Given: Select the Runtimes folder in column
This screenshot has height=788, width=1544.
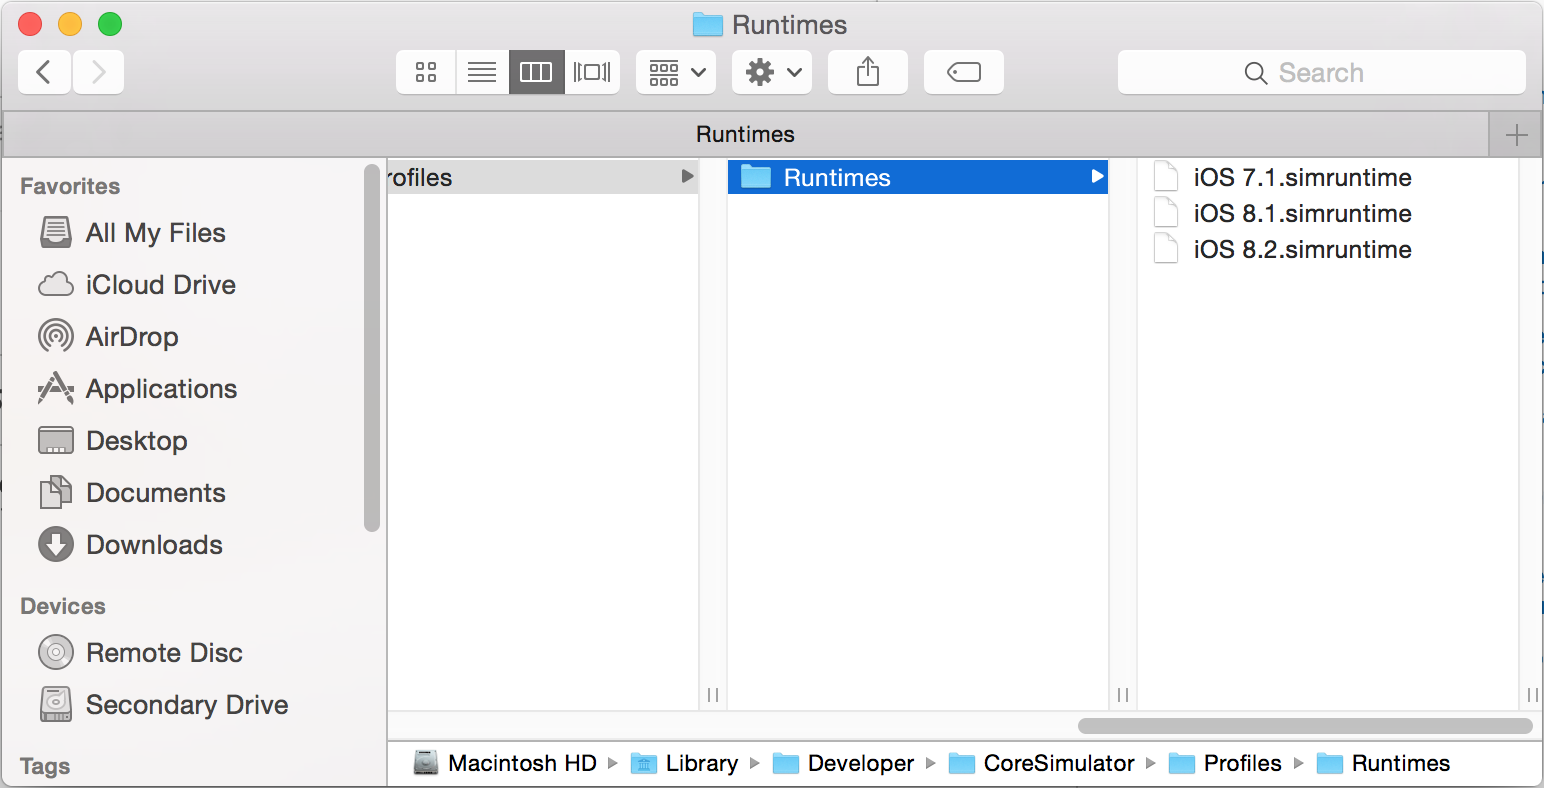Looking at the screenshot, I should 917,177.
